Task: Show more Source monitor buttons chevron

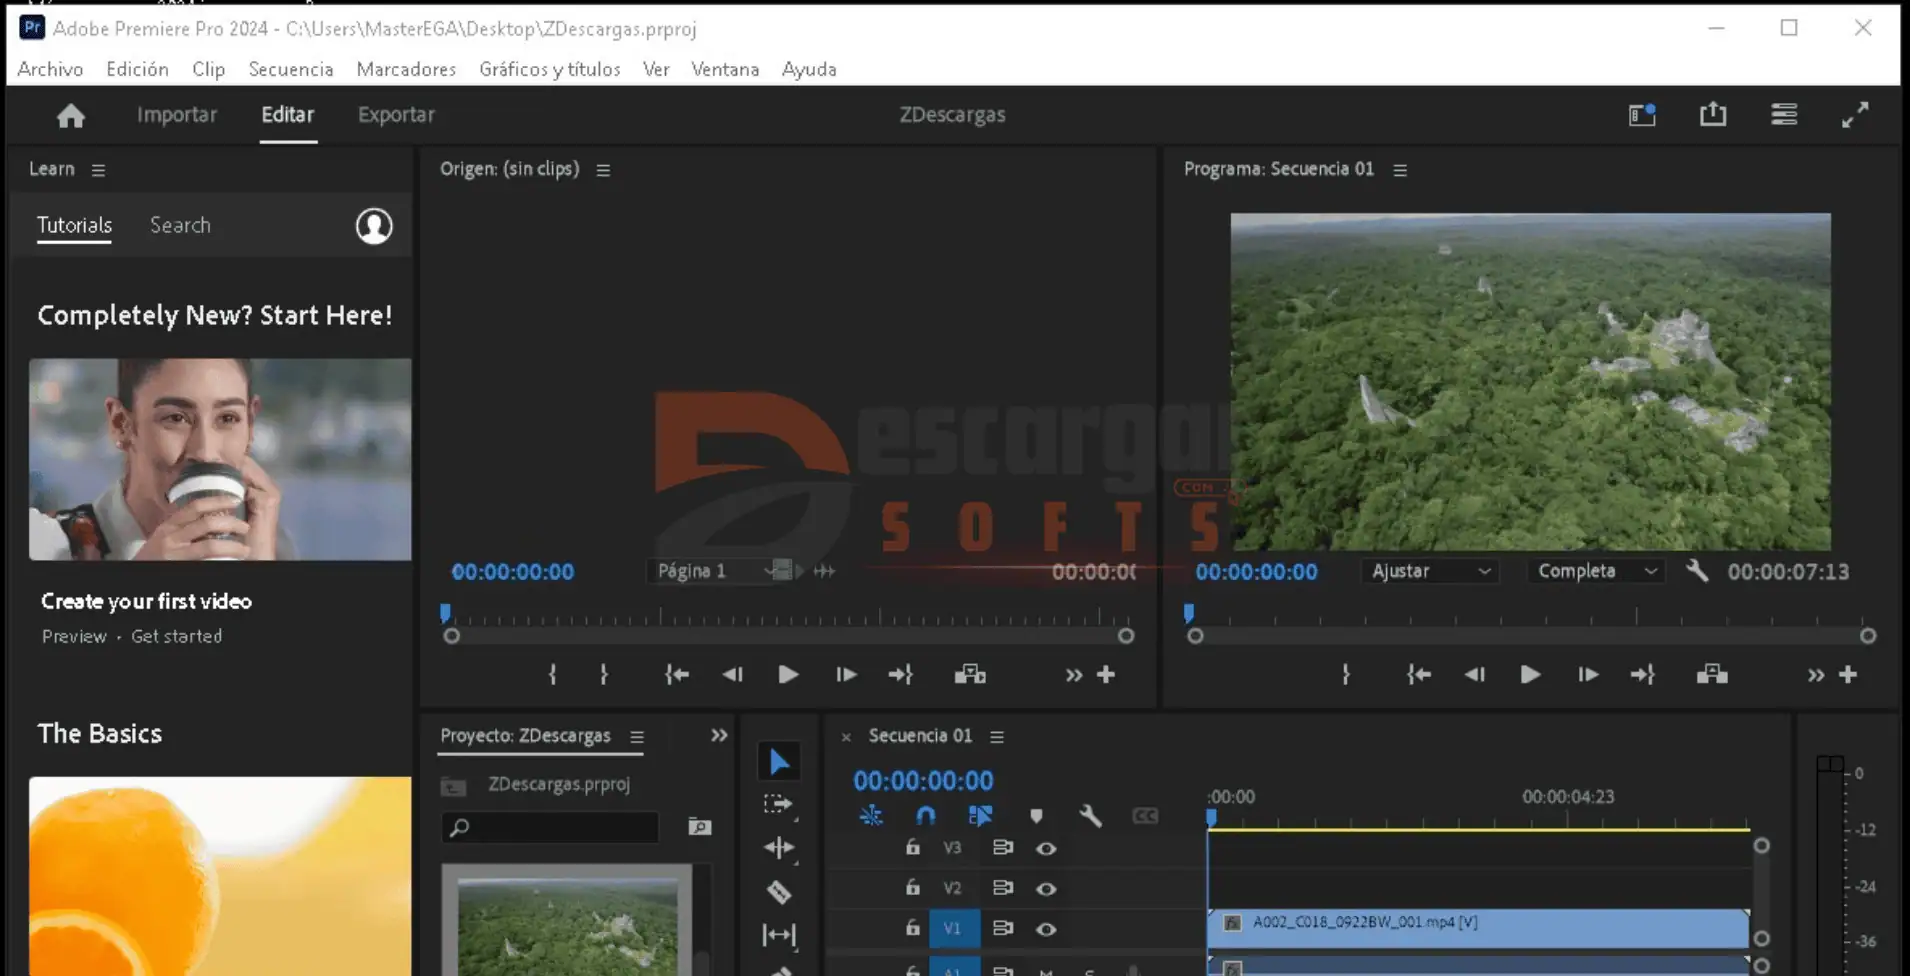Action: [1073, 675]
